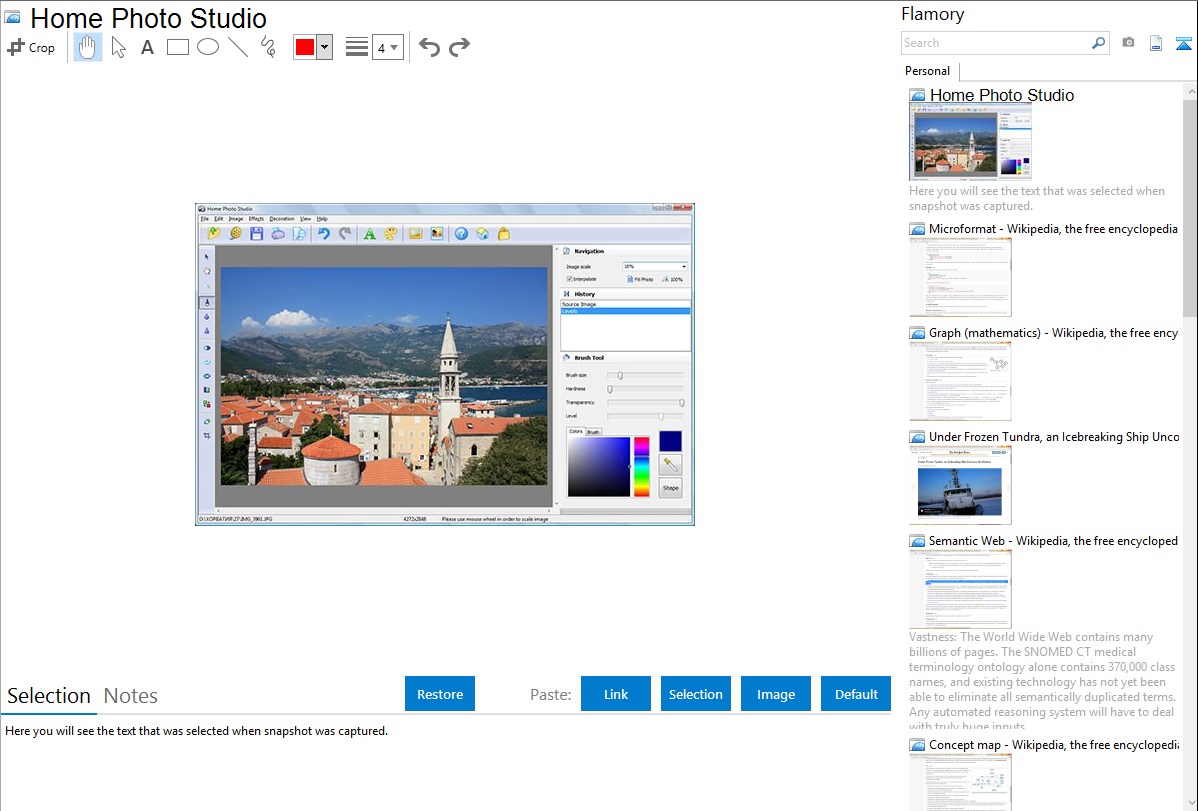Viewport: 1198px width, 811px height.
Task: Open Under Frozen Tundra snapshot thumbnail
Action: point(960,485)
